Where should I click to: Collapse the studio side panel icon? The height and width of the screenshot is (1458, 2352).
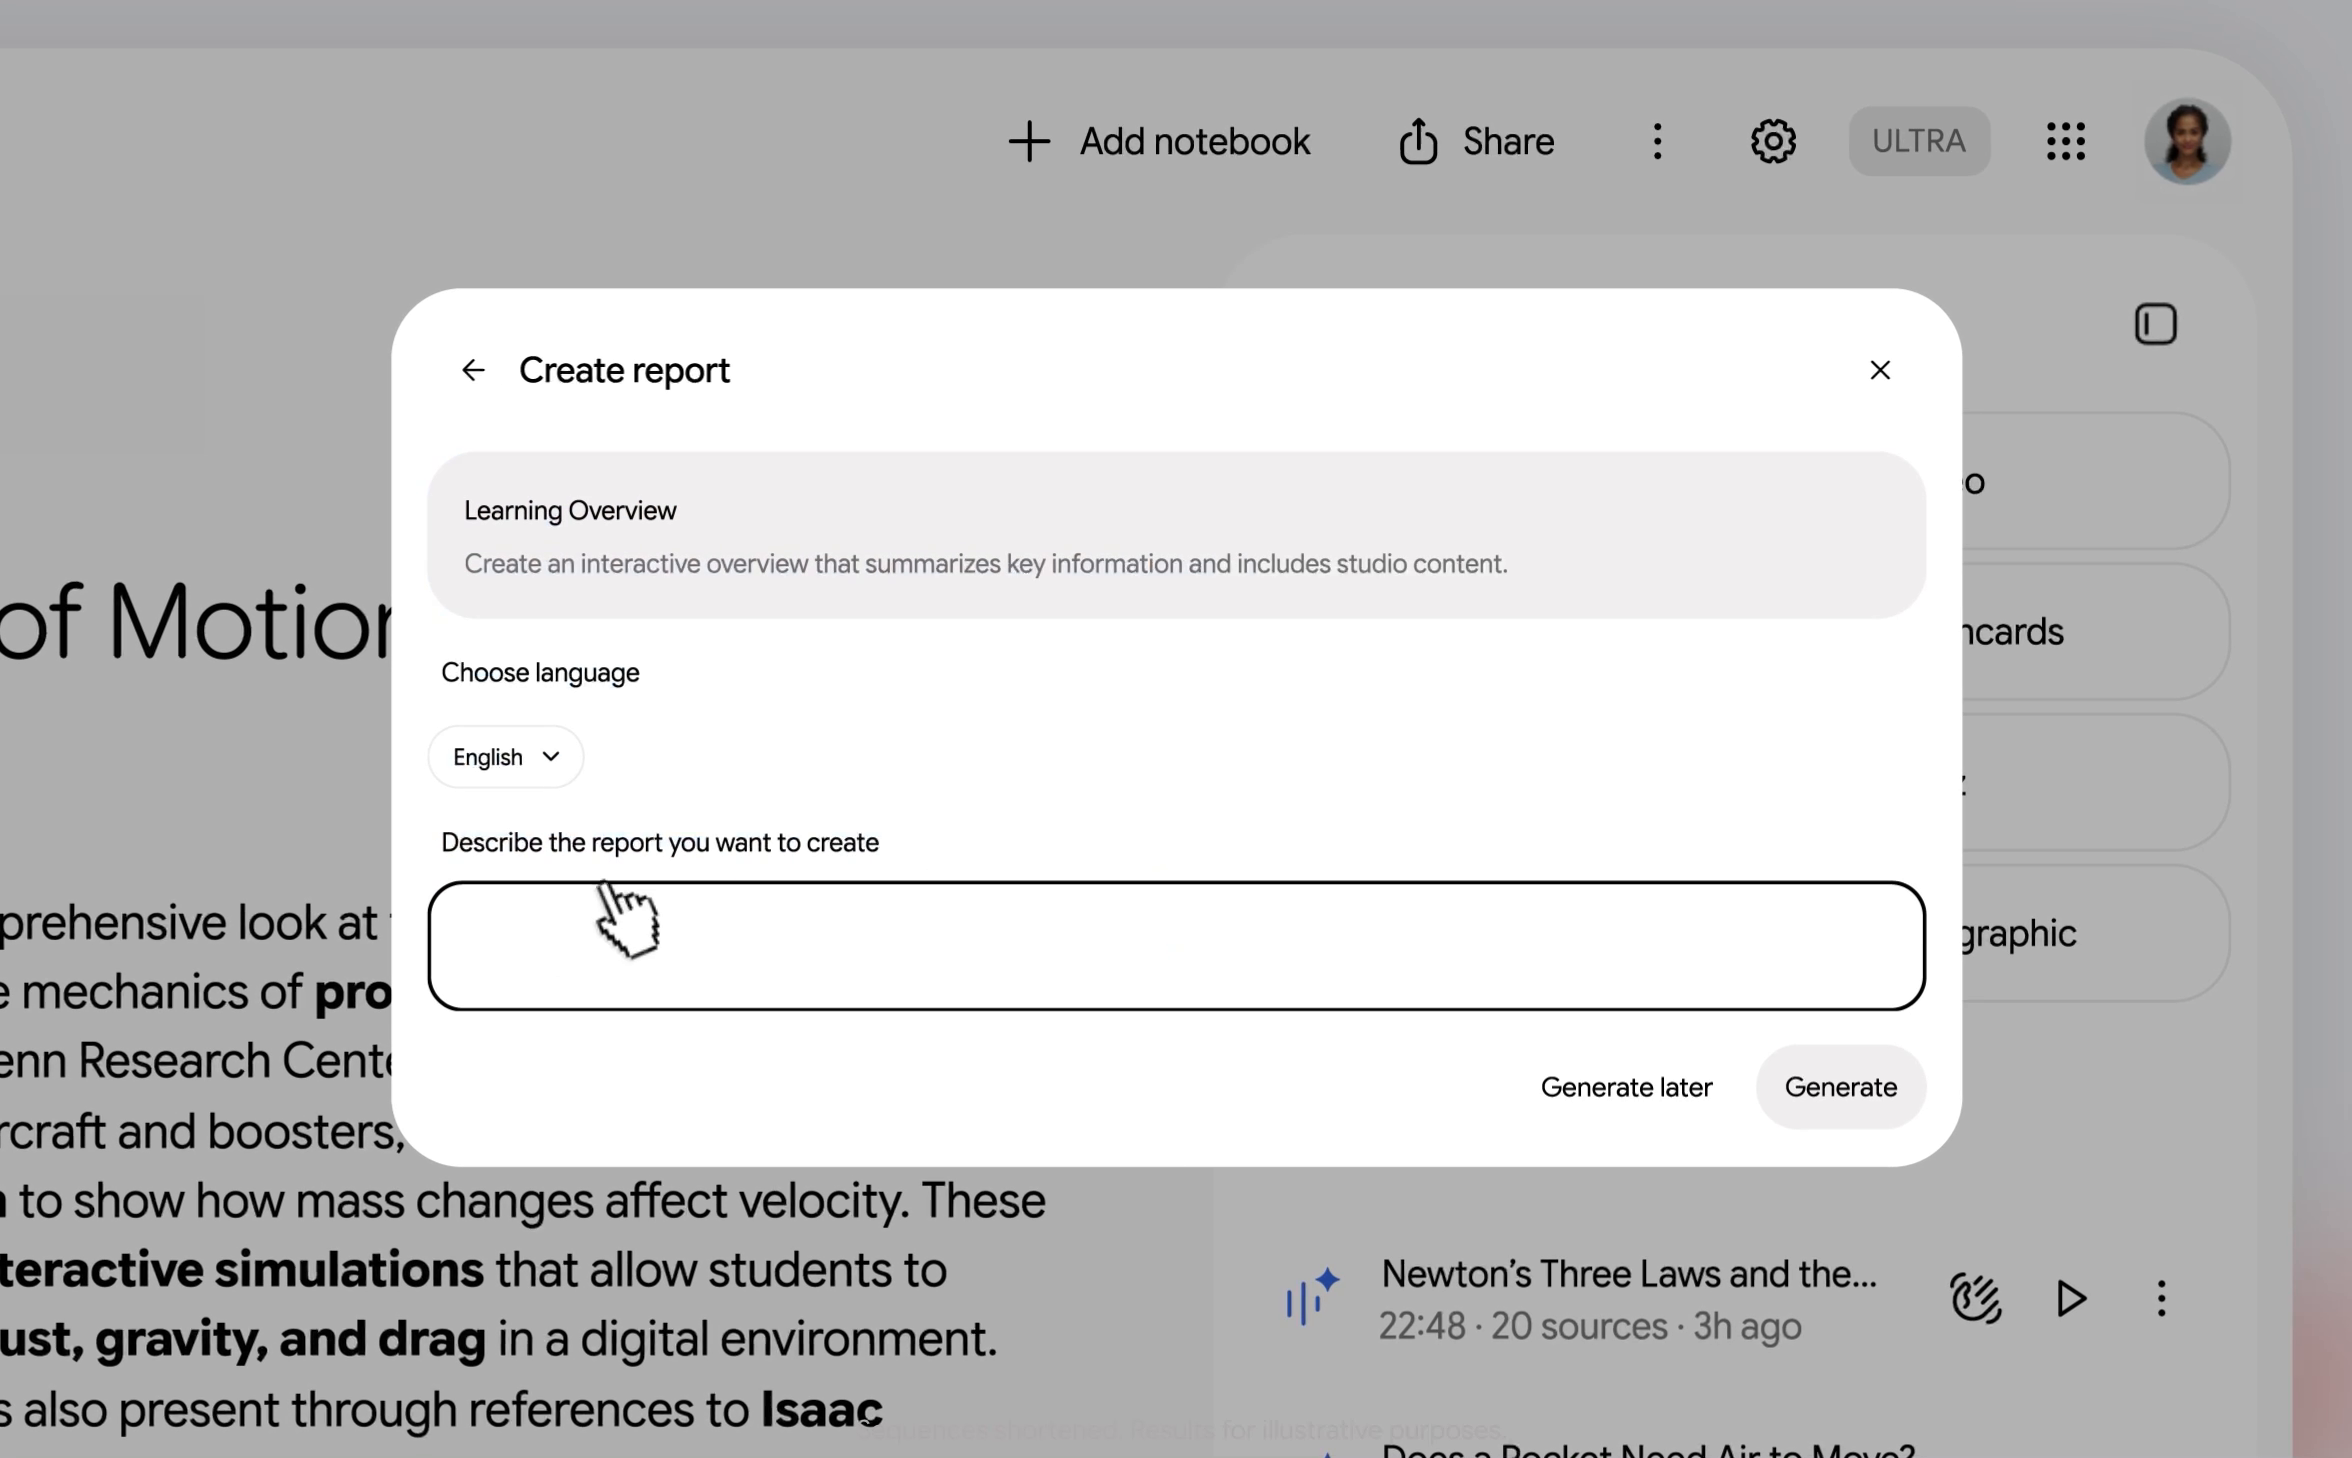point(2155,324)
